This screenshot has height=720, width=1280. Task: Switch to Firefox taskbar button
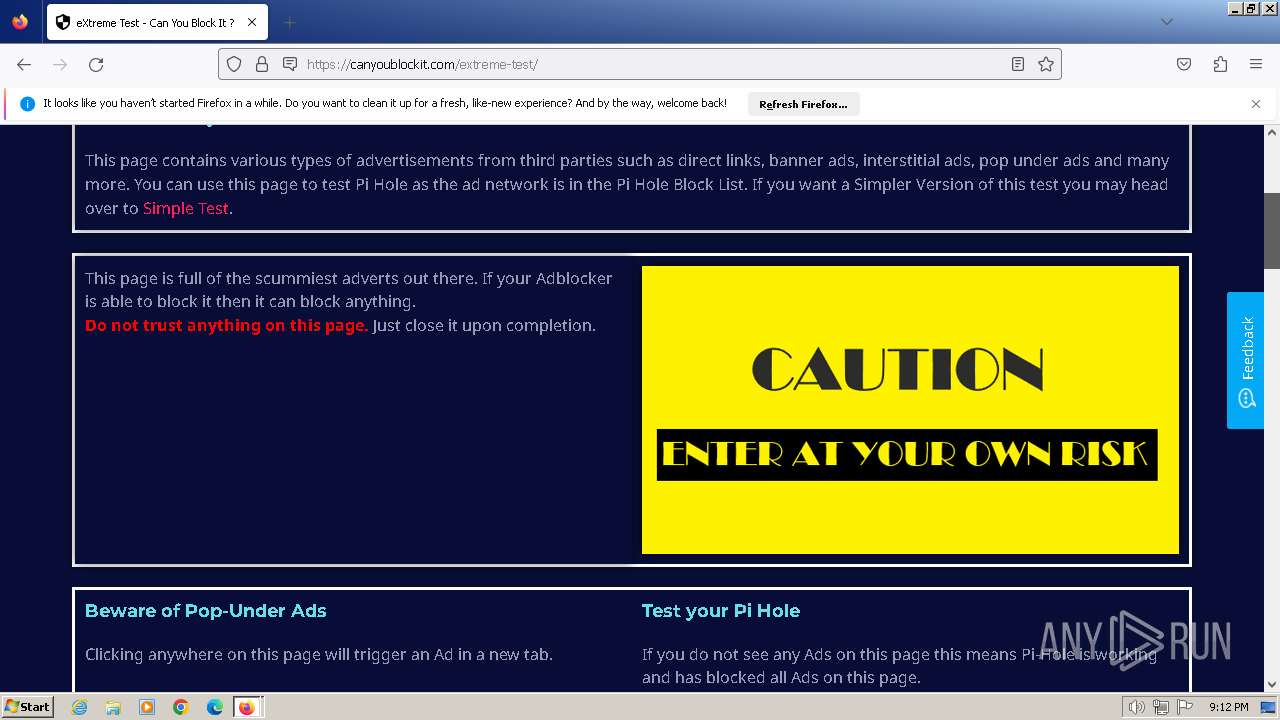pyautogui.click(x=247, y=707)
